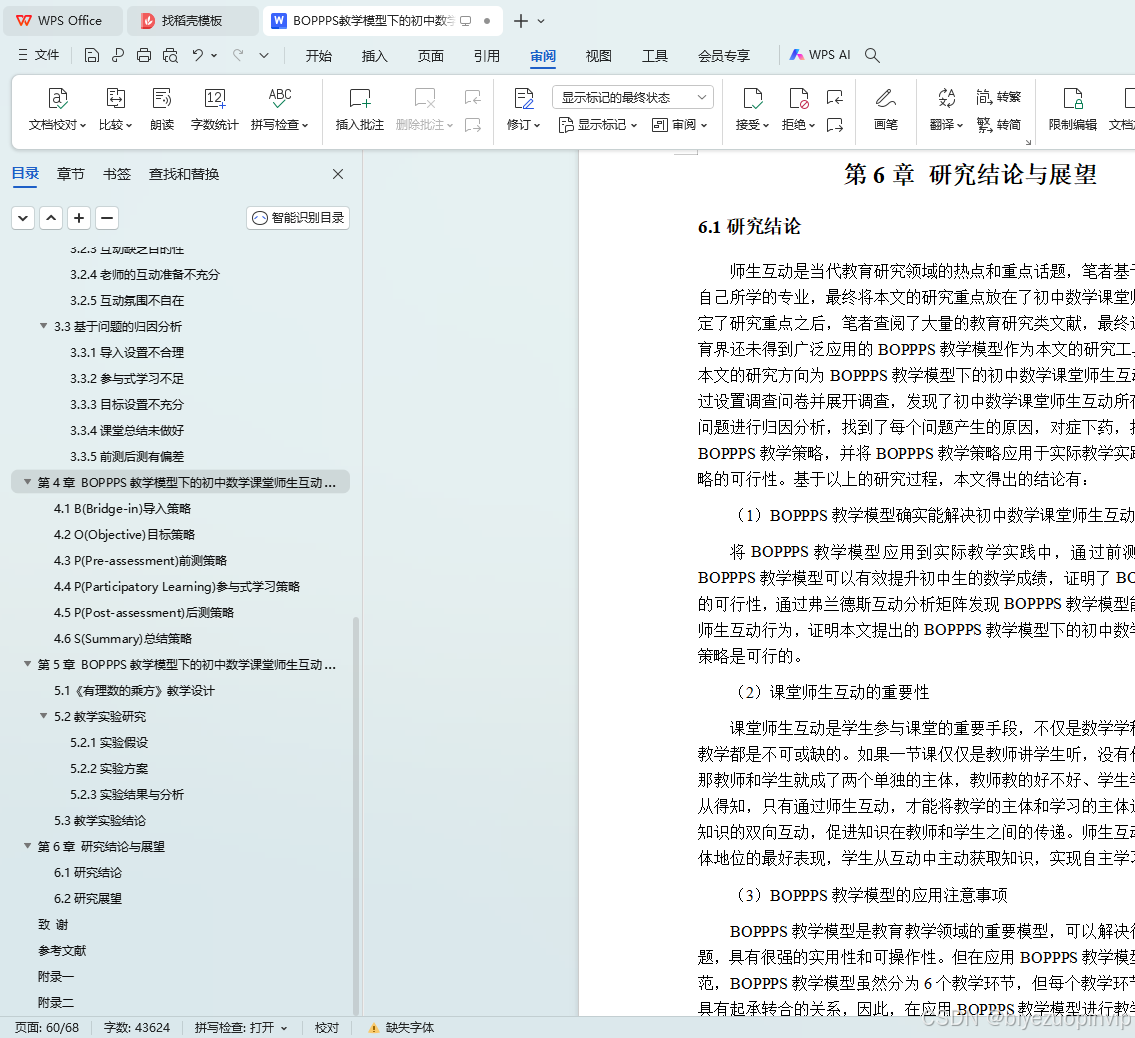Screen dimensions: 1135x1038
Task: Click 接受 accept revision icon
Action: (x=753, y=98)
